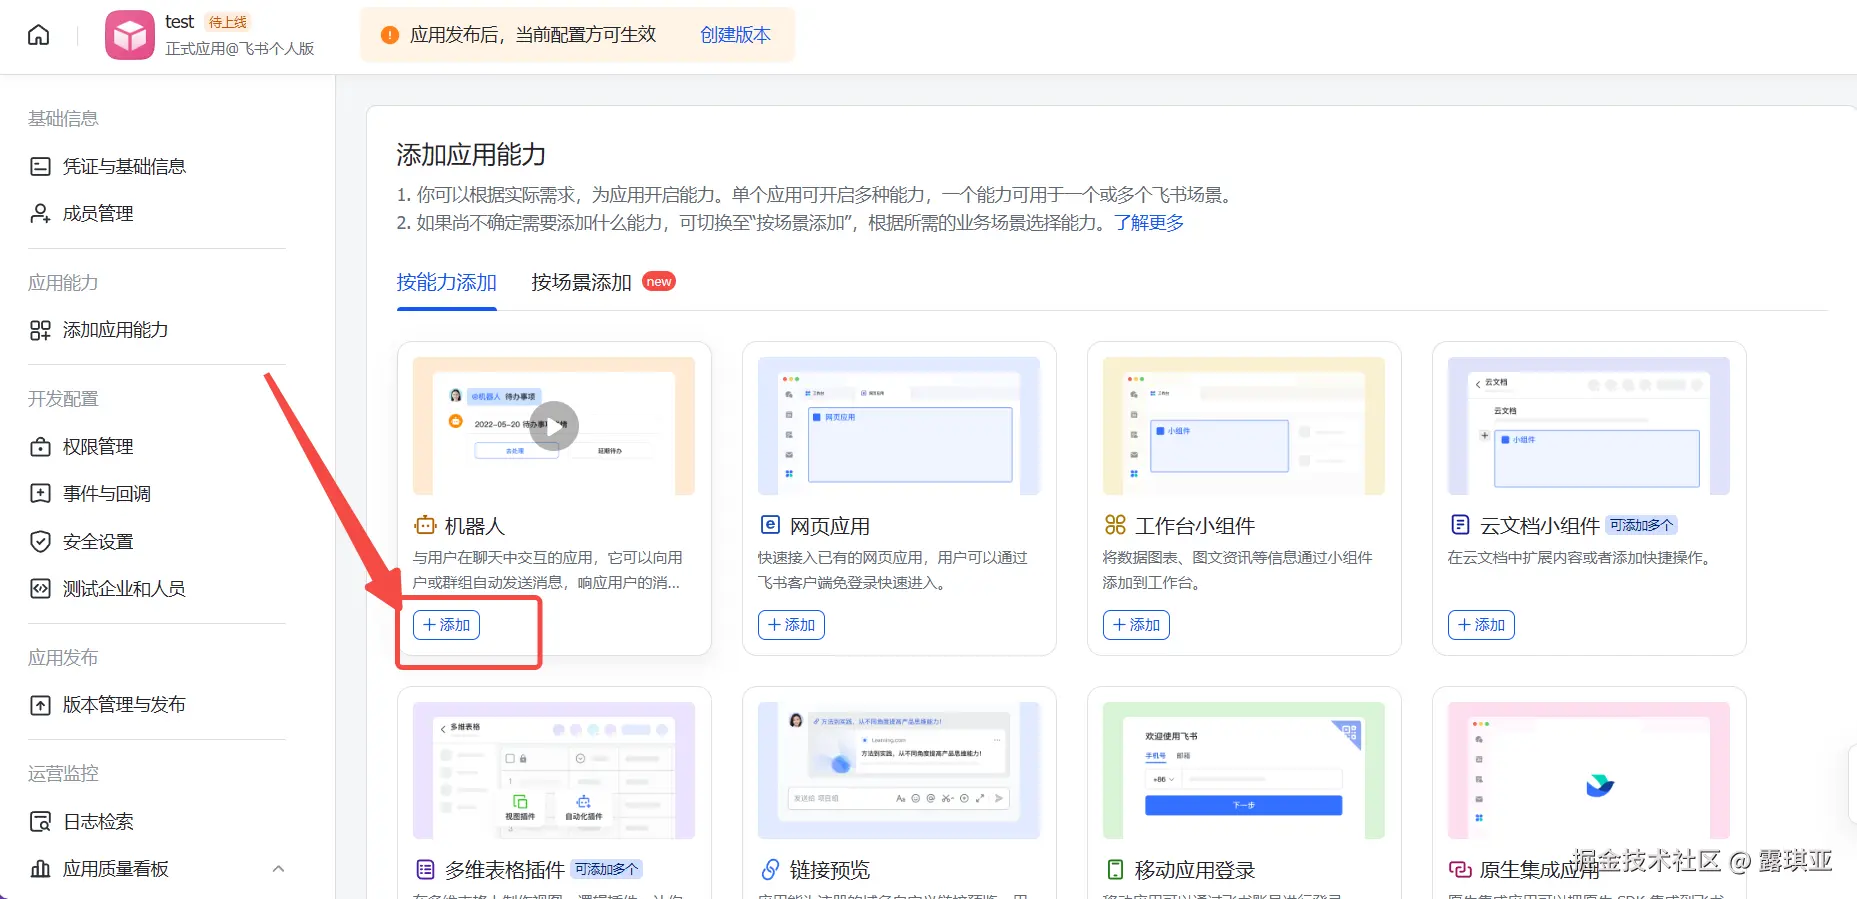This screenshot has height=899, width=1857.
Task: Open the 云文档小组件 preview thumbnail
Action: 1589,426
